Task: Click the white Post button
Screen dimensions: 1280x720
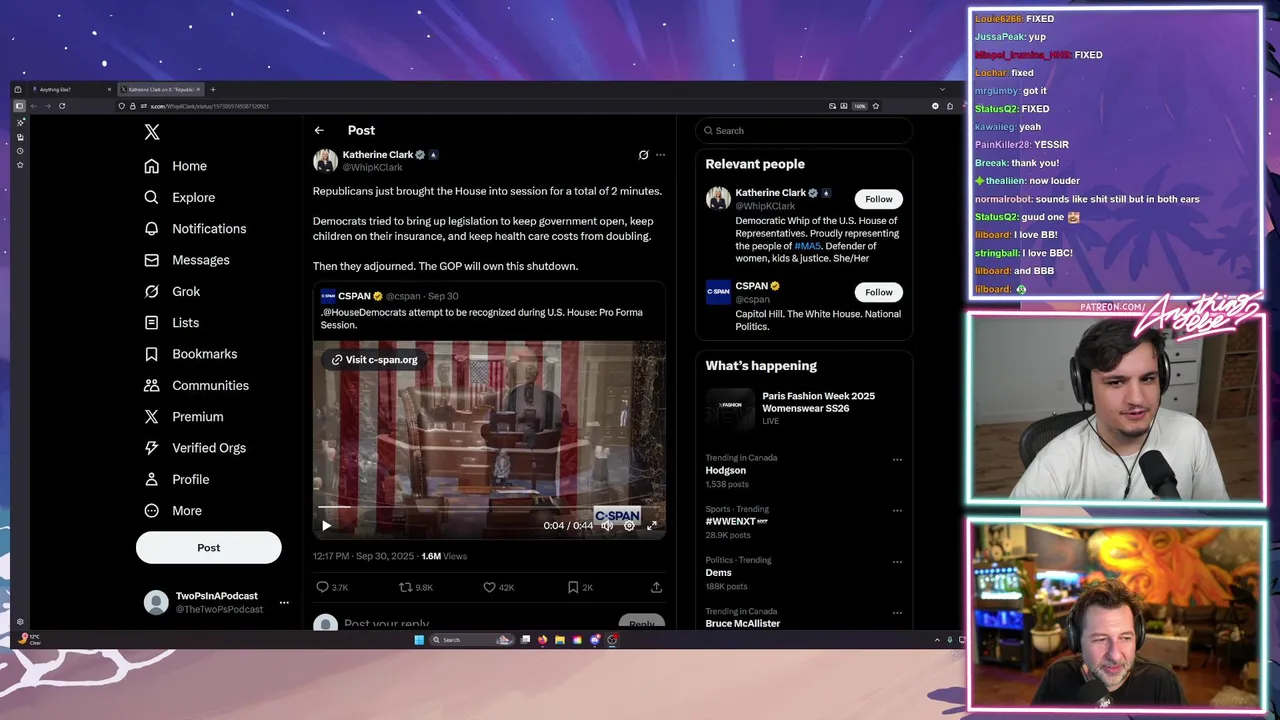Action: coord(209,548)
